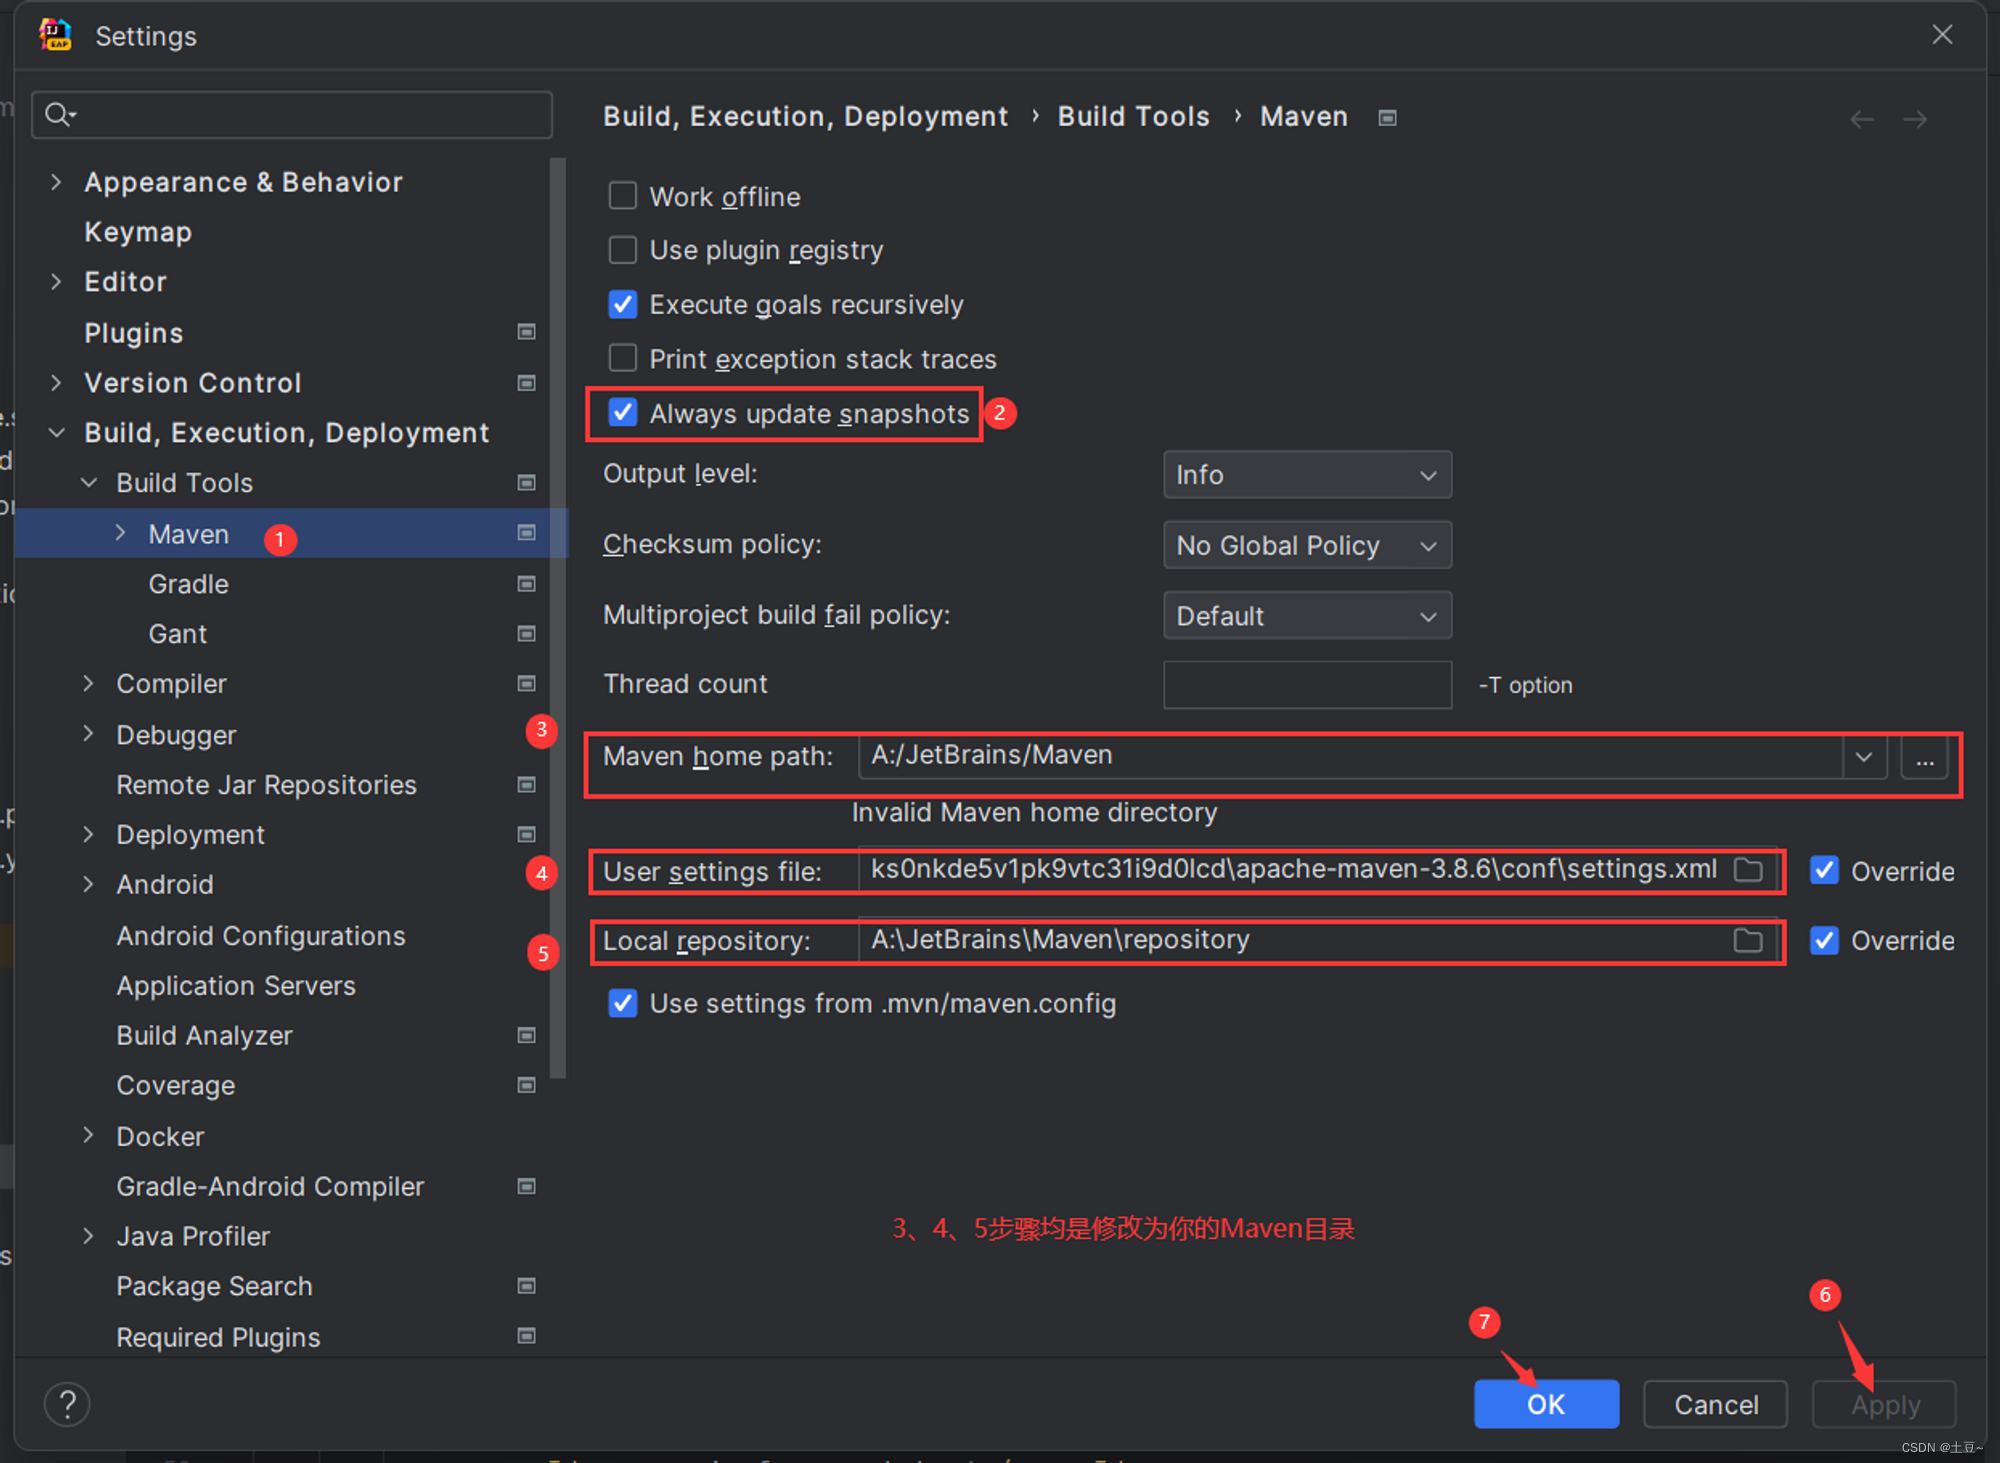Image resolution: width=2000 pixels, height=1463 pixels.
Task: Expand the Editor section
Action: tap(56, 282)
